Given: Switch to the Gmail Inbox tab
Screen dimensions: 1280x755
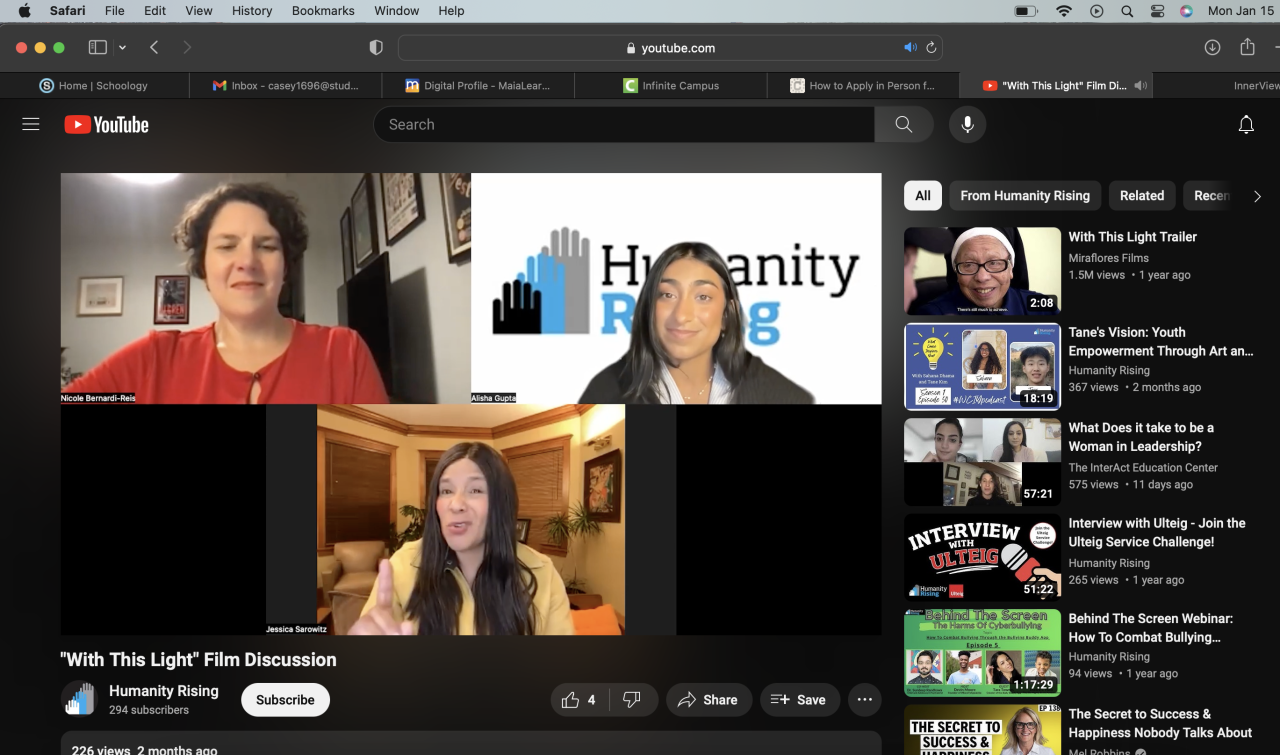Looking at the screenshot, I should click(x=286, y=86).
